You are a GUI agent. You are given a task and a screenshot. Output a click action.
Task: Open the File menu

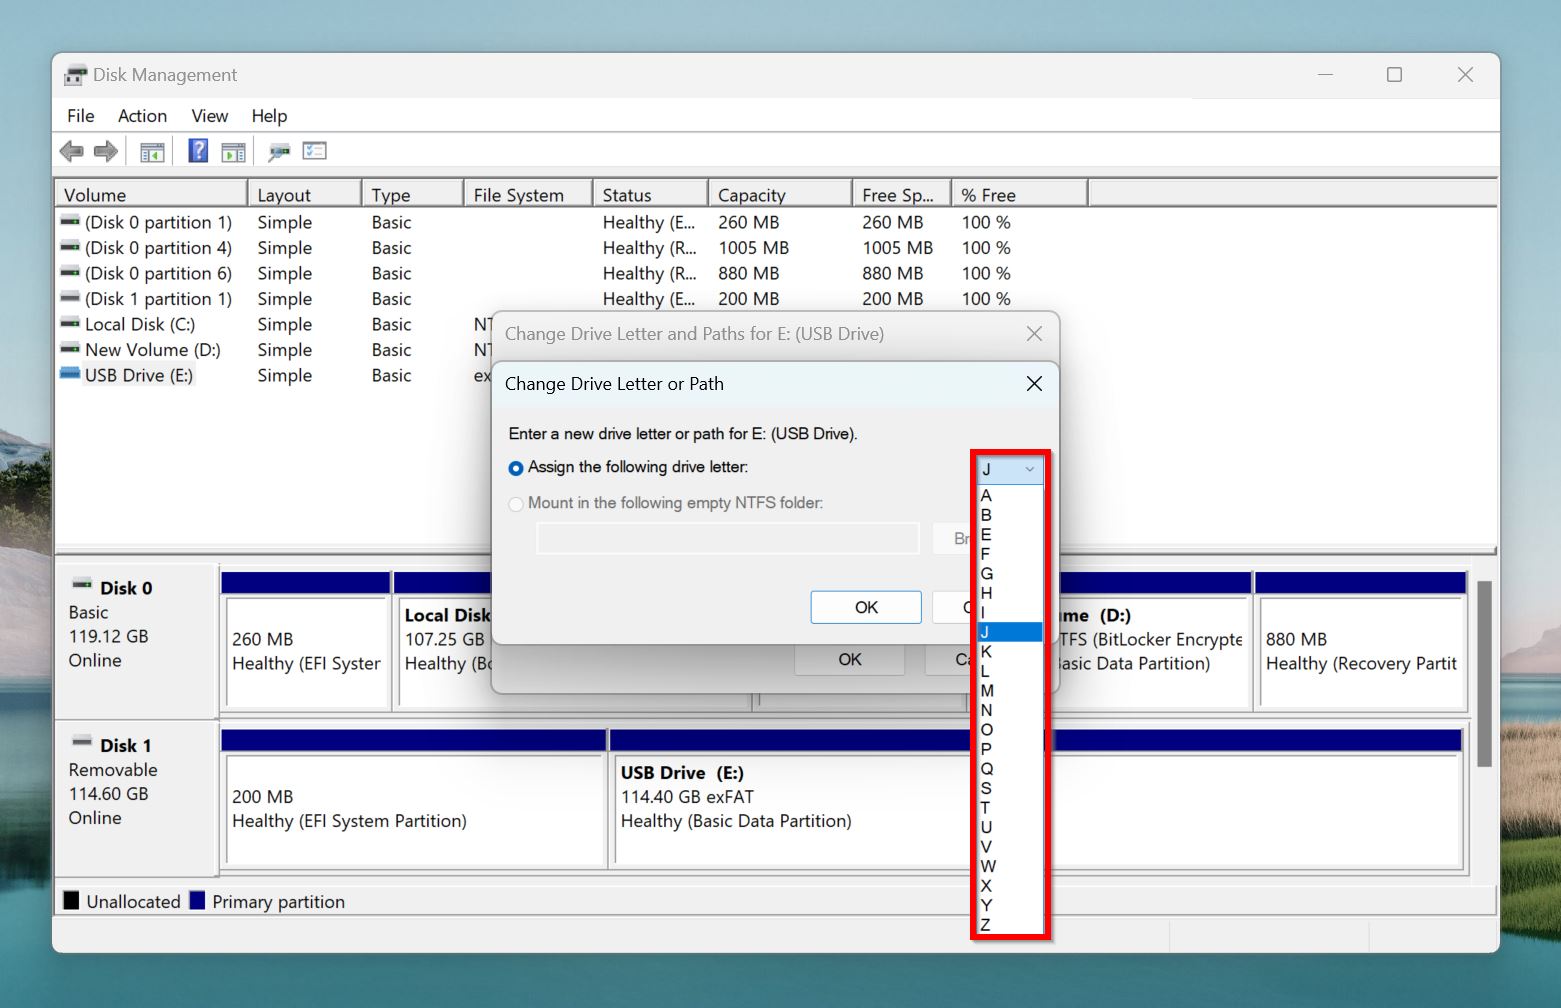click(x=81, y=116)
